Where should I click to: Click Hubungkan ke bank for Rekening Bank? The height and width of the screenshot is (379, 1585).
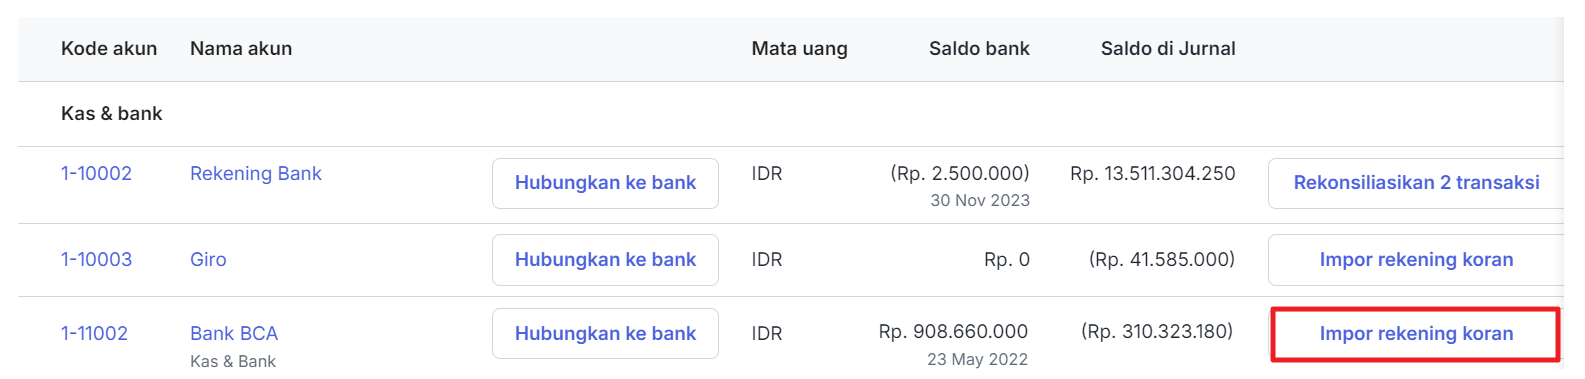(x=605, y=183)
